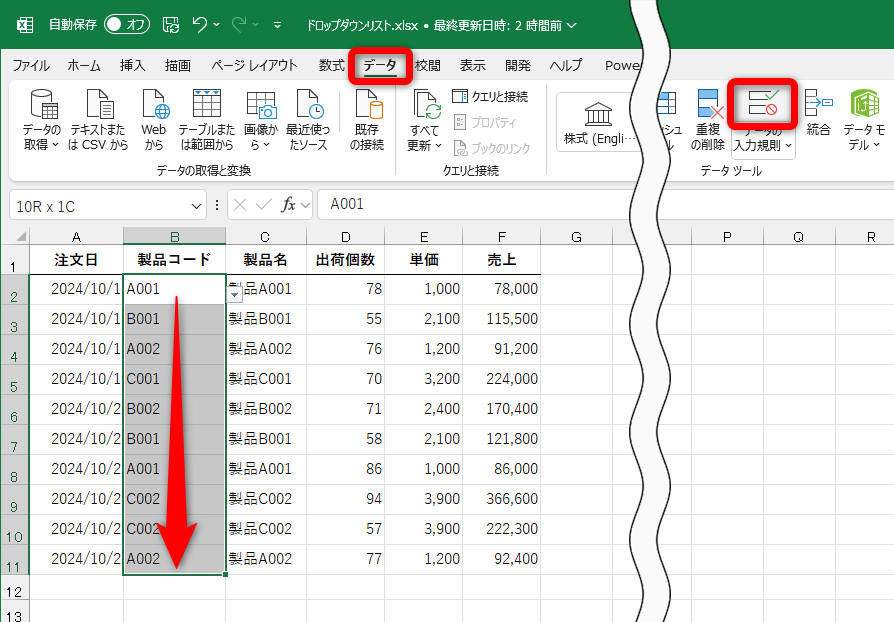The width and height of the screenshot is (894, 622).
Task: Switch to the ページ レイアウト tab
Action: point(254,66)
